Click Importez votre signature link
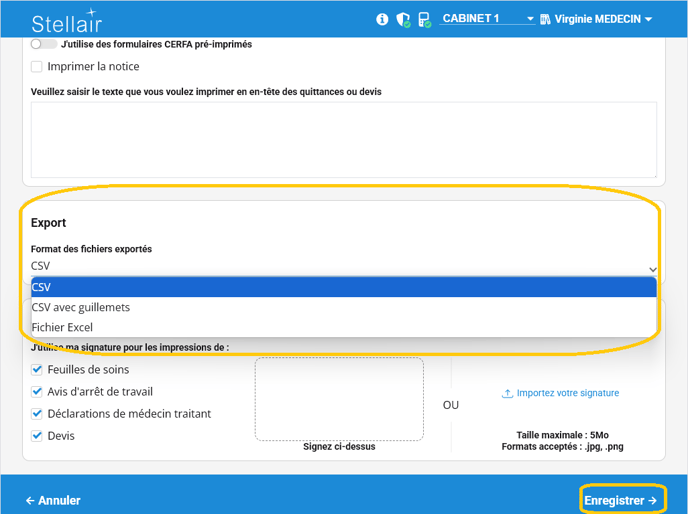Viewport: 688px width, 514px height. click(x=567, y=393)
